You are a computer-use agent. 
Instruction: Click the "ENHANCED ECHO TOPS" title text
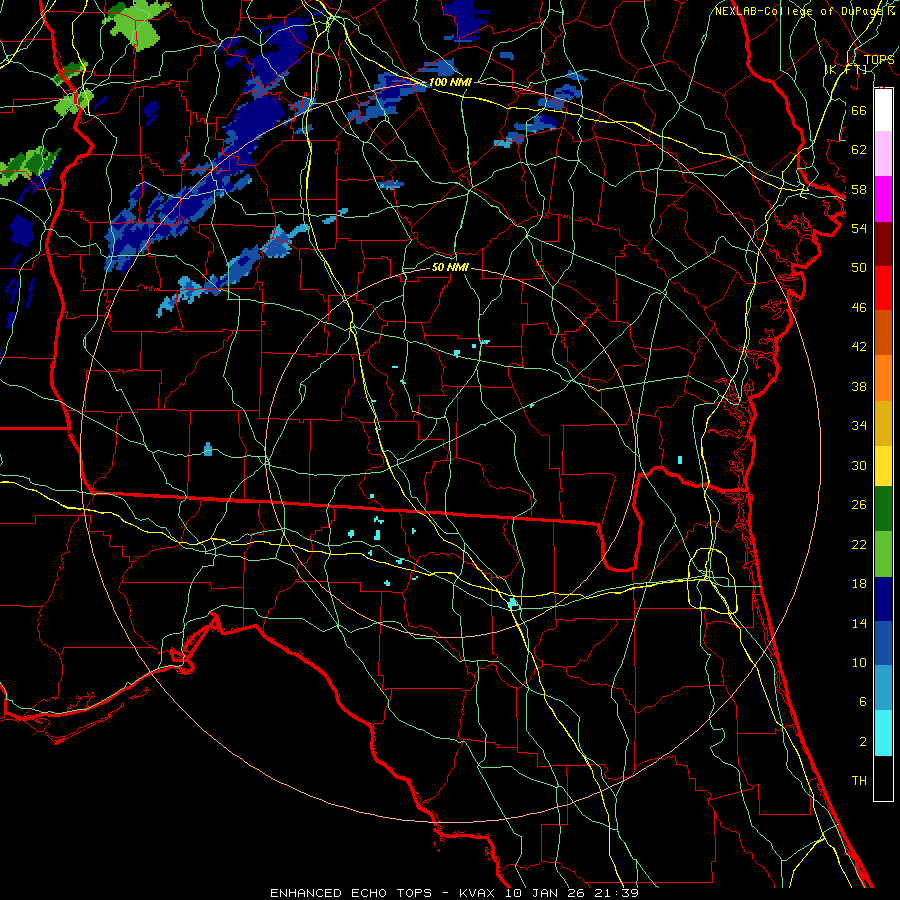coord(351,893)
